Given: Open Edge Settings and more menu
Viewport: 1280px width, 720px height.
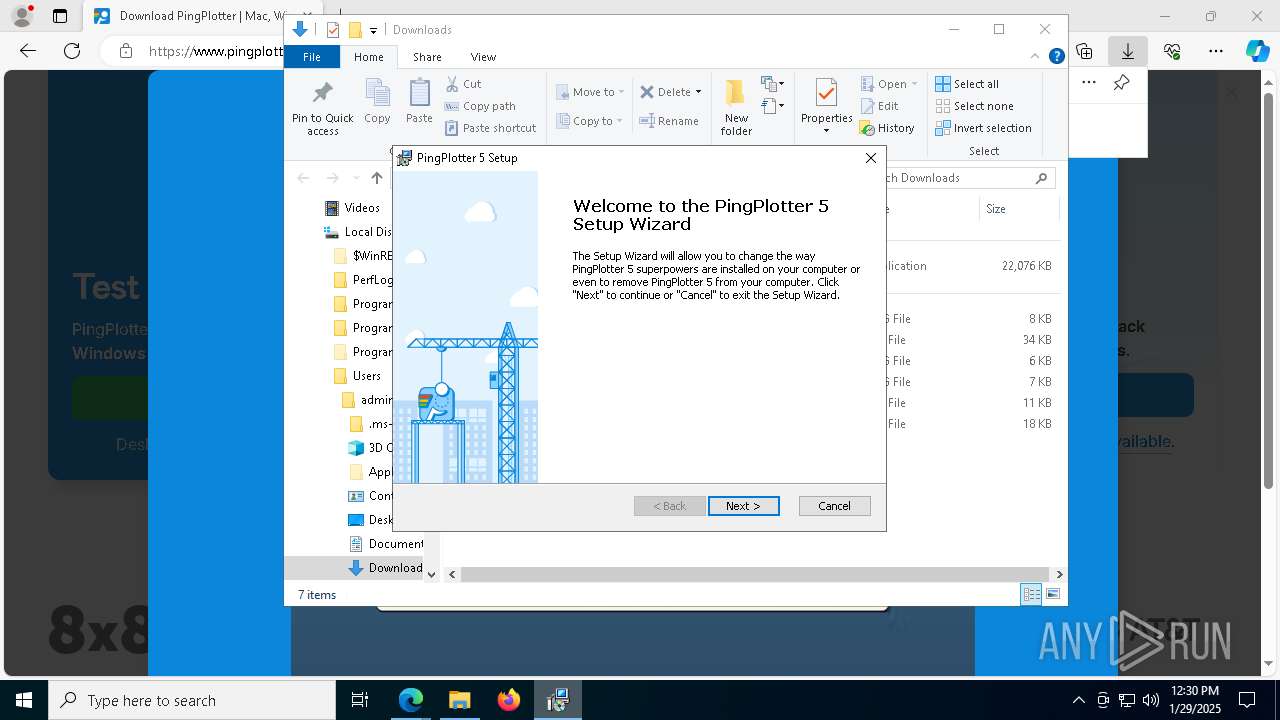Looking at the screenshot, I should [x=1215, y=51].
